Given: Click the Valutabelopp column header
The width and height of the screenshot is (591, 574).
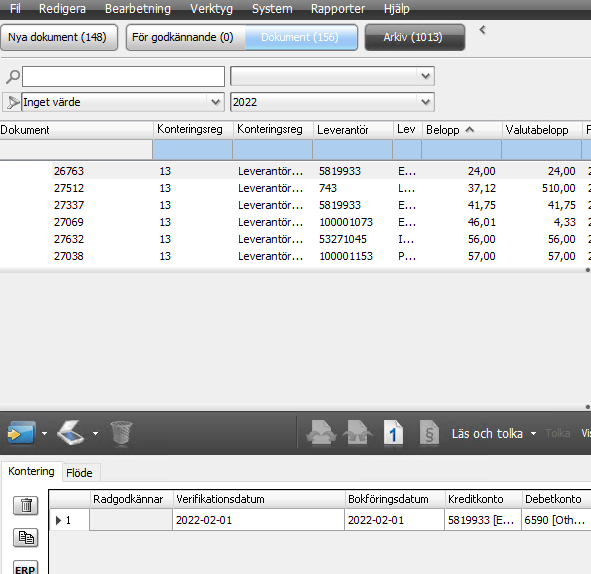Looking at the screenshot, I should pyautogui.click(x=542, y=130).
